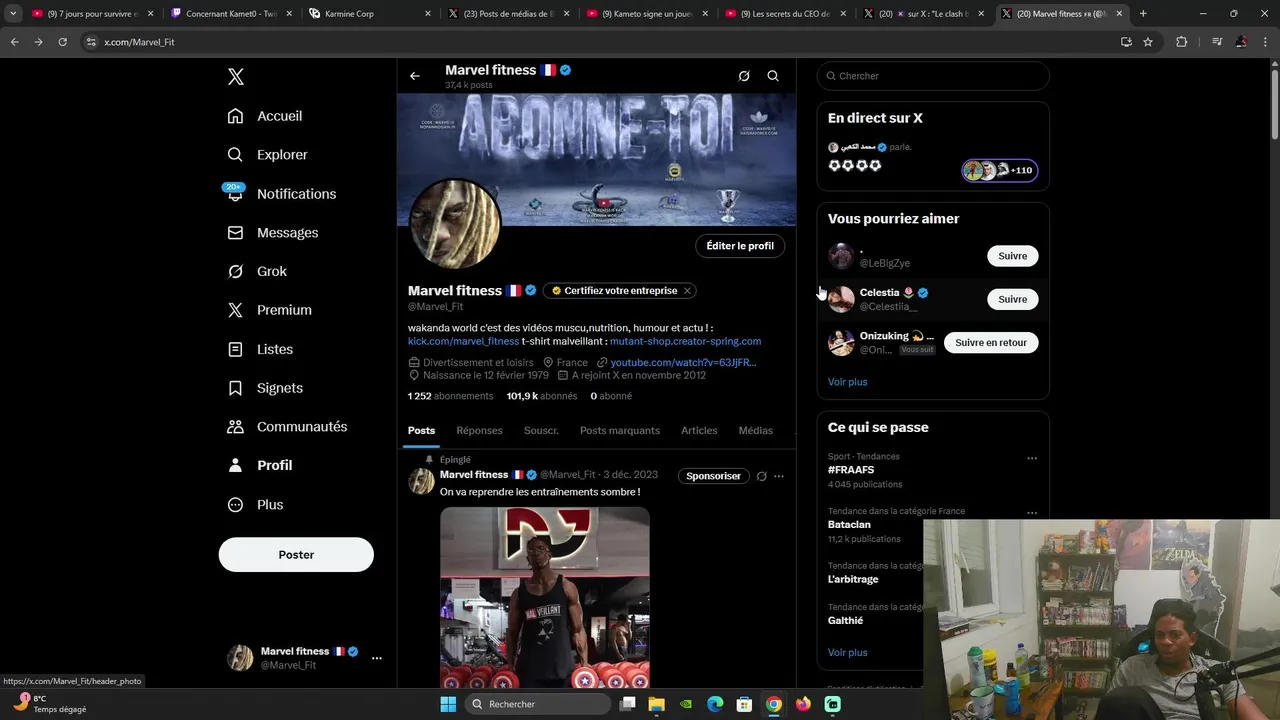Open Grok action on pinned post
1280x720 pixels.
click(761, 476)
